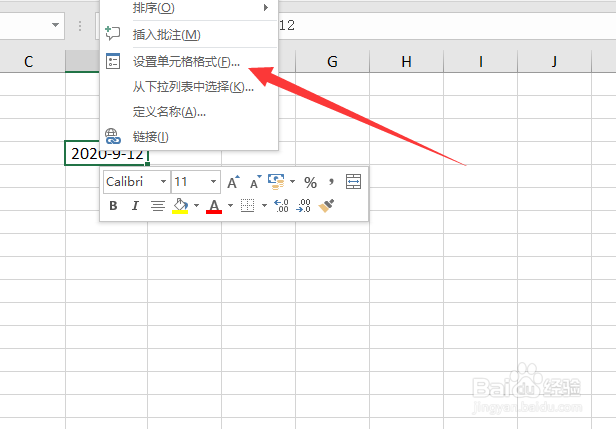Select column G header

click(332, 62)
